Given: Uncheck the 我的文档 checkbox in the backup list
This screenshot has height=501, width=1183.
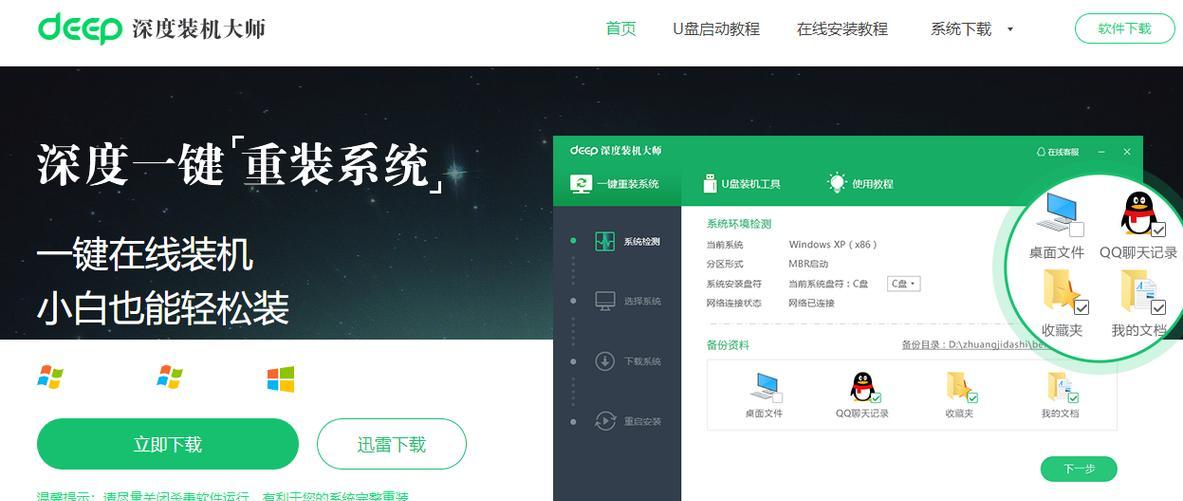Looking at the screenshot, I should 1073,397.
